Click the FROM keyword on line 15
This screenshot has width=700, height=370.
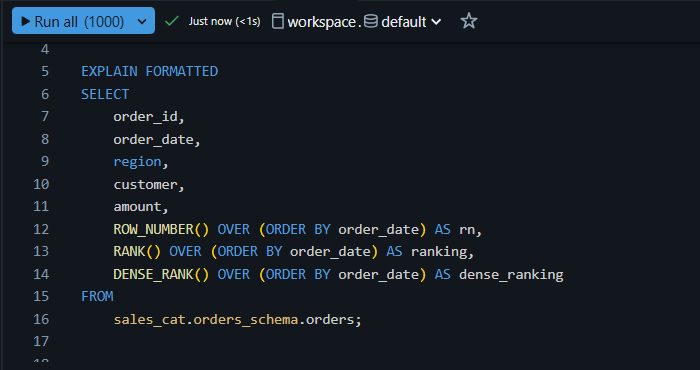pyautogui.click(x=97, y=296)
